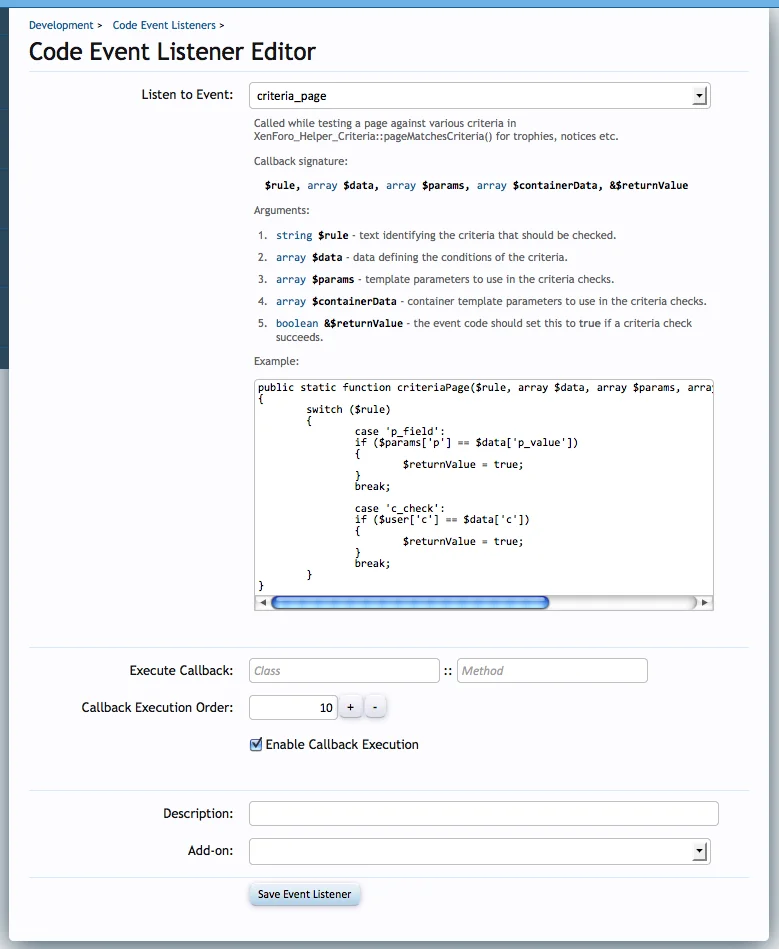Go to Code Event Listeners breadcrumb
Image resolution: width=779 pixels, height=949 pixels.
tap(164, 25)
